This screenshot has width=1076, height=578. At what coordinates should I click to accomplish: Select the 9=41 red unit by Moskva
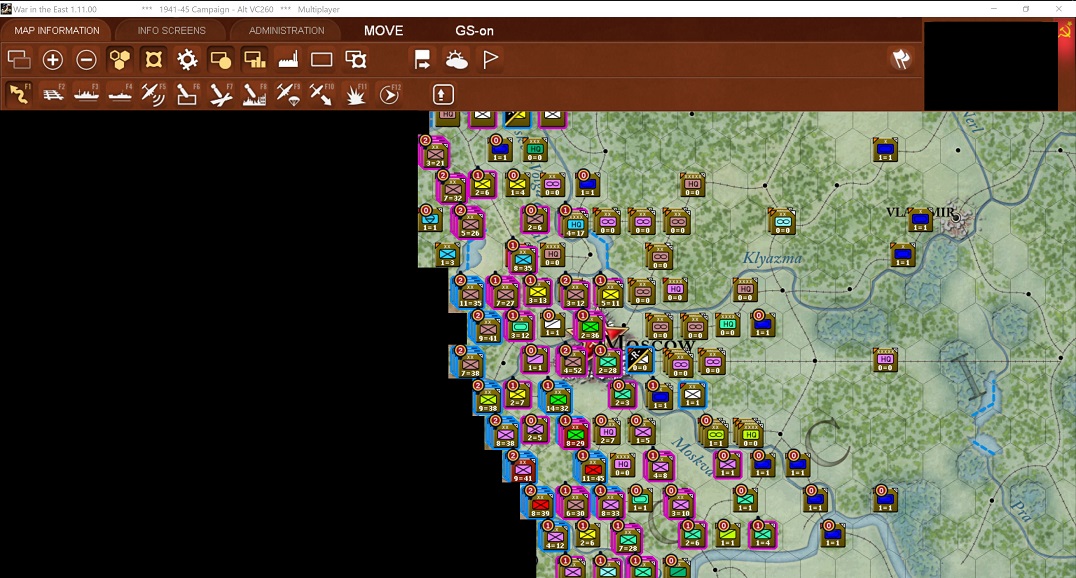pos(522,470)
